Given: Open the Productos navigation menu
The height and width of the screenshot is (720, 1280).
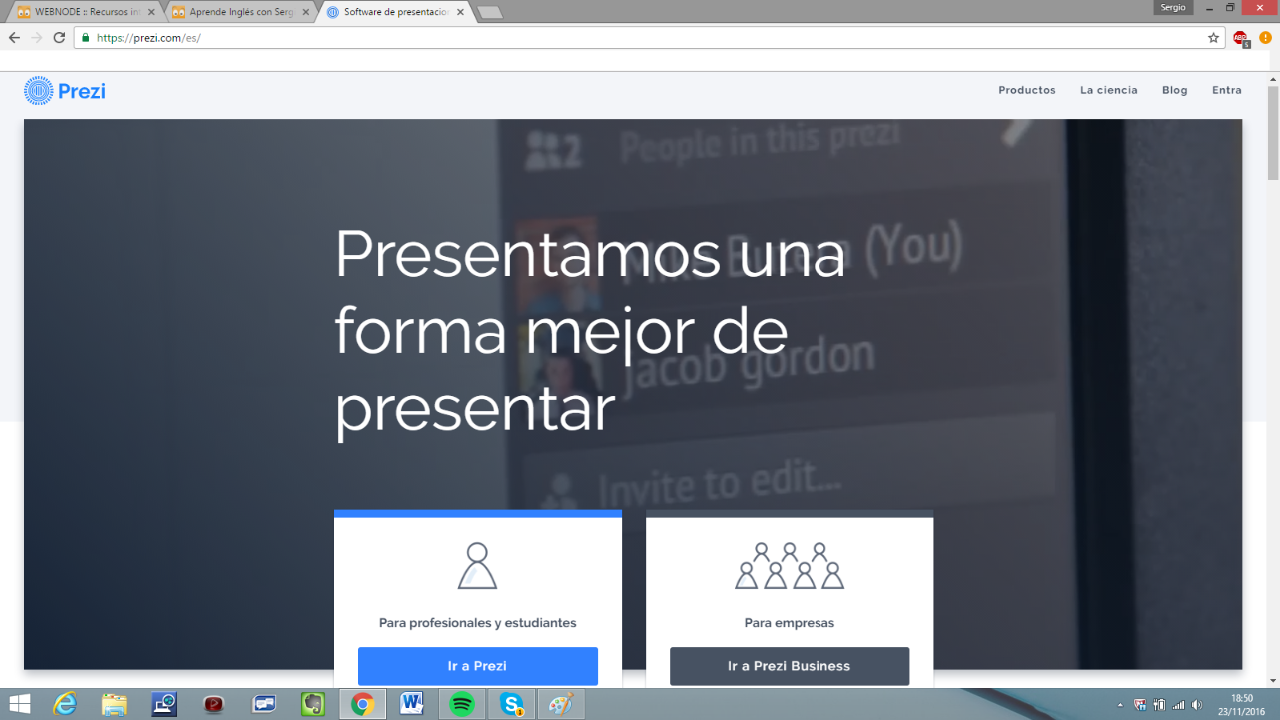Looking at the screenshot, I should coord(1026,90).
